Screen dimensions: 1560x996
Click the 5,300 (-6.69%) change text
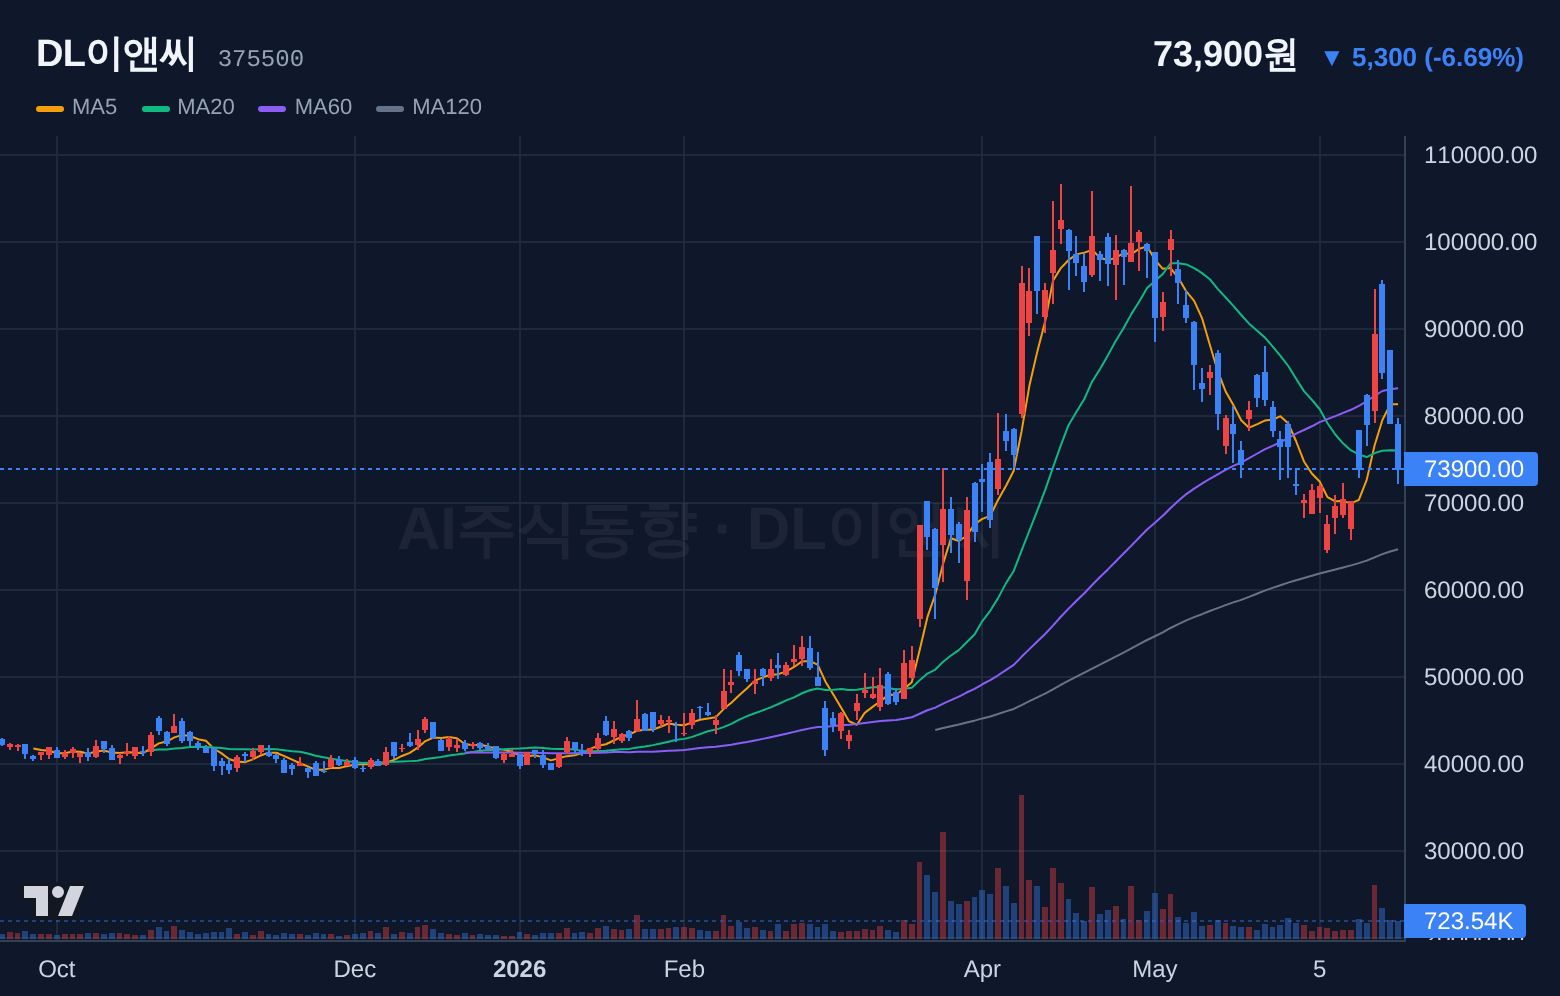pyautogui.click(x=1438, y=58)
